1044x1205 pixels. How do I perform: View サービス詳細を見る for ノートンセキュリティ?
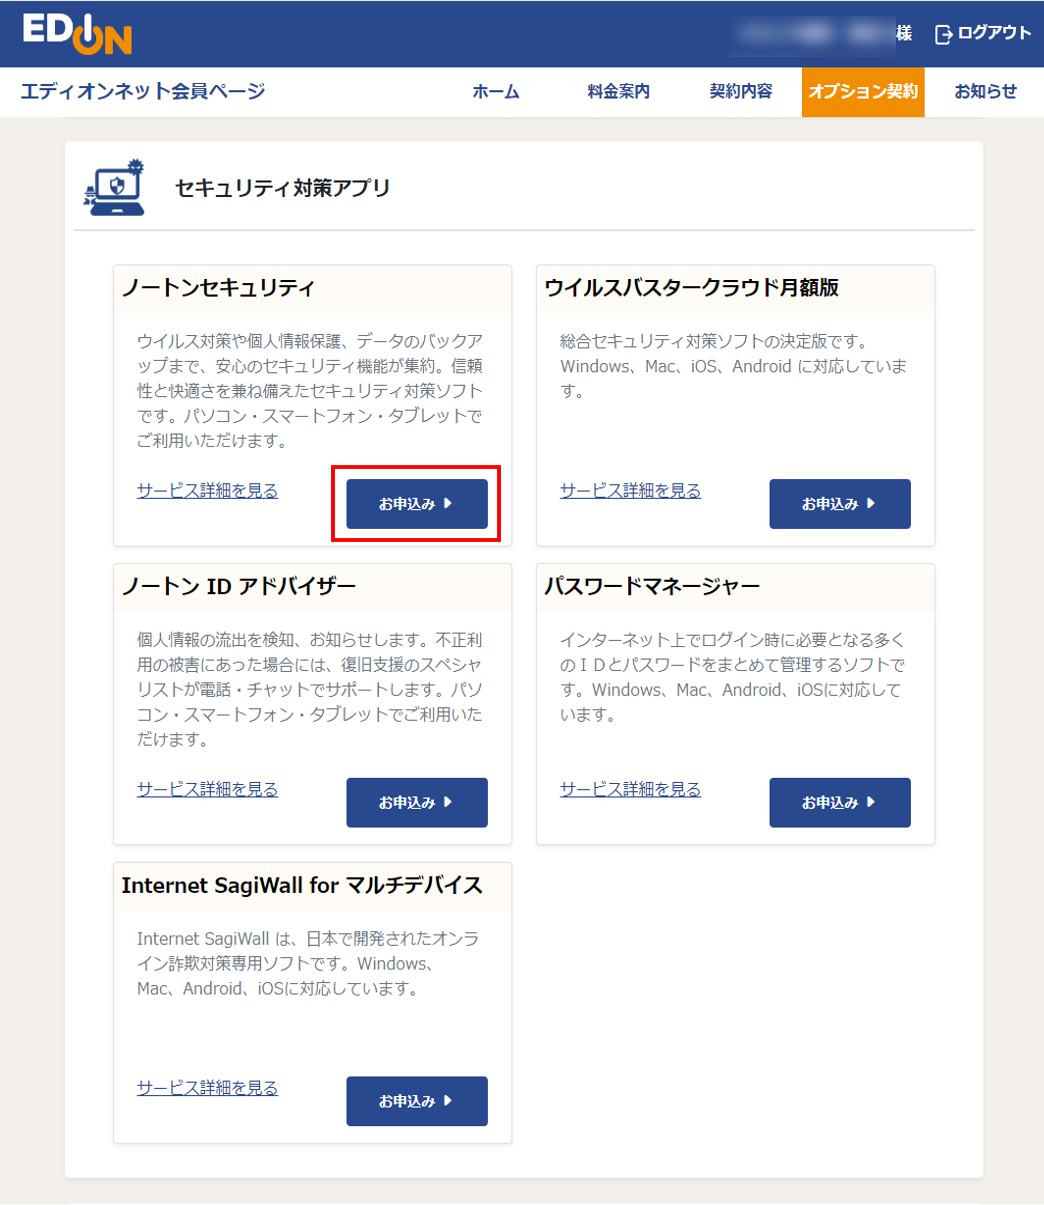pos(207,491)
